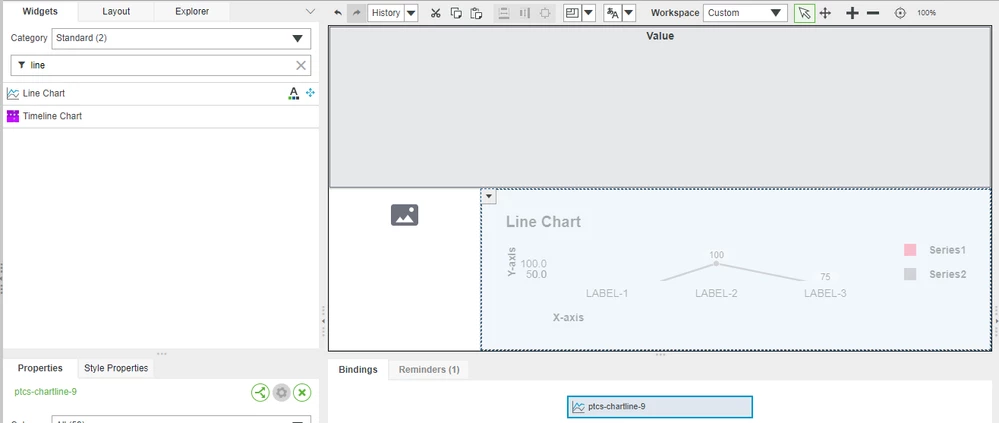
Task: Click the reset zoom target icon
Action: tap(900, 13)
